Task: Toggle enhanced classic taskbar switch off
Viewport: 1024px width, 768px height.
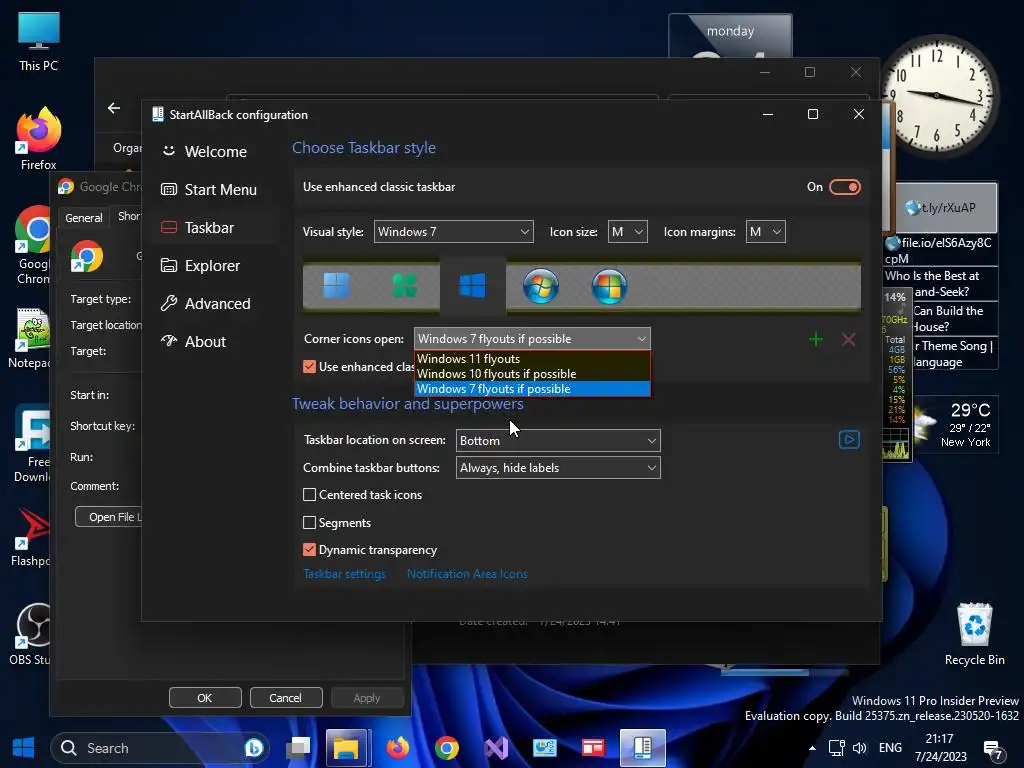Action: (845, 187)
